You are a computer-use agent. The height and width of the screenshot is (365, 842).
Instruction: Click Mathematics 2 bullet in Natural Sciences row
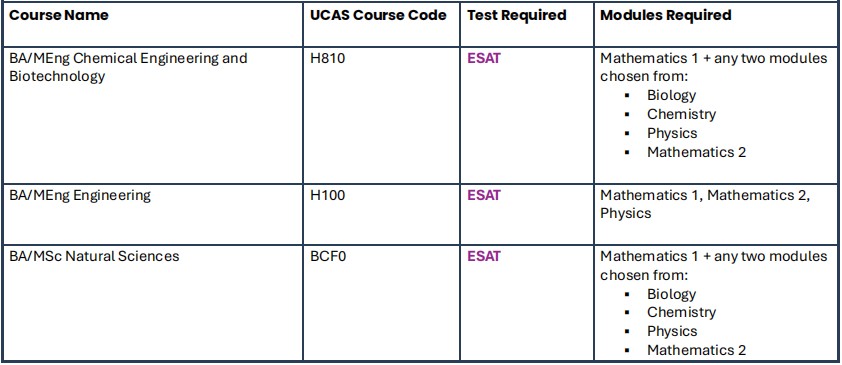(696, 351)
